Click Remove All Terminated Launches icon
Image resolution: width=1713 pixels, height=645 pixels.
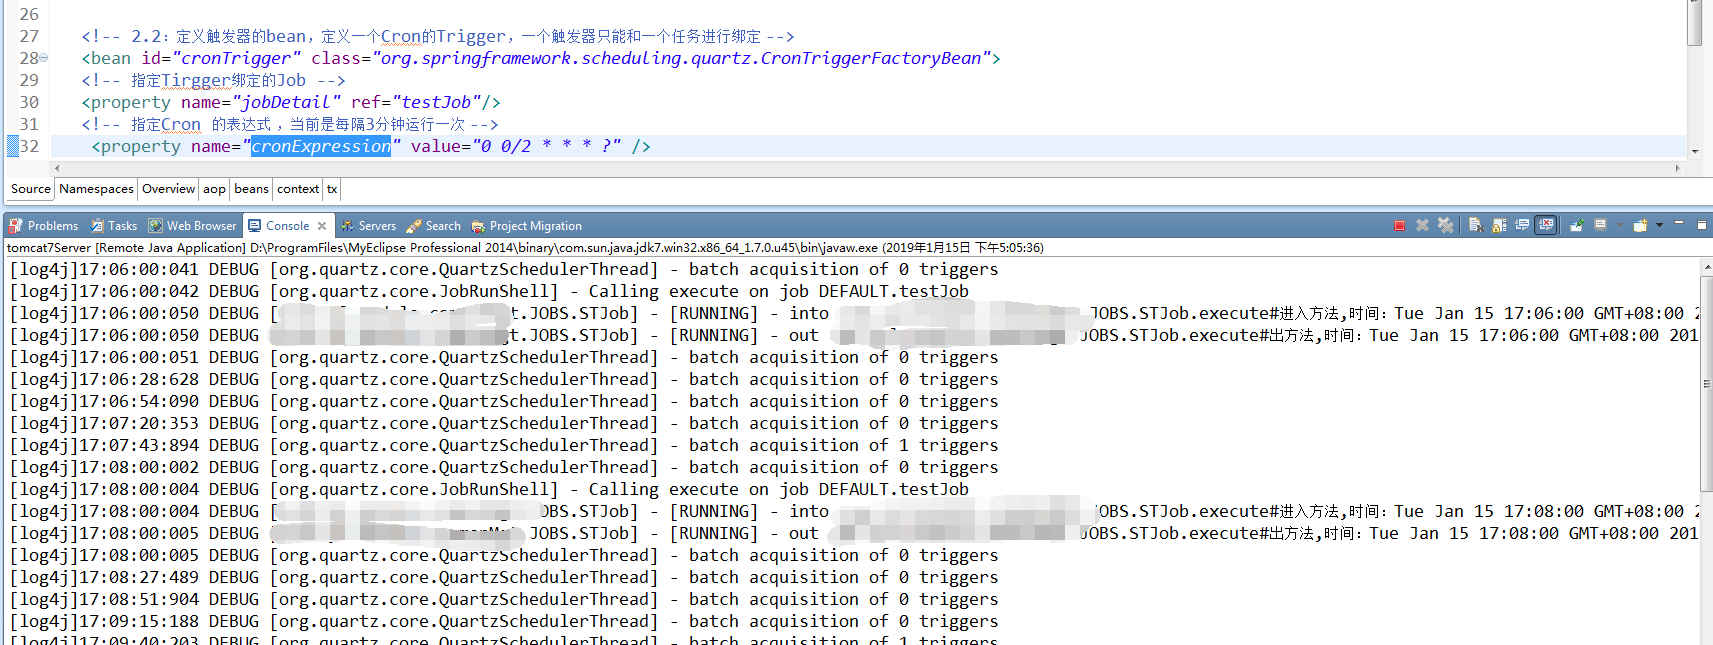(1445, 226)
